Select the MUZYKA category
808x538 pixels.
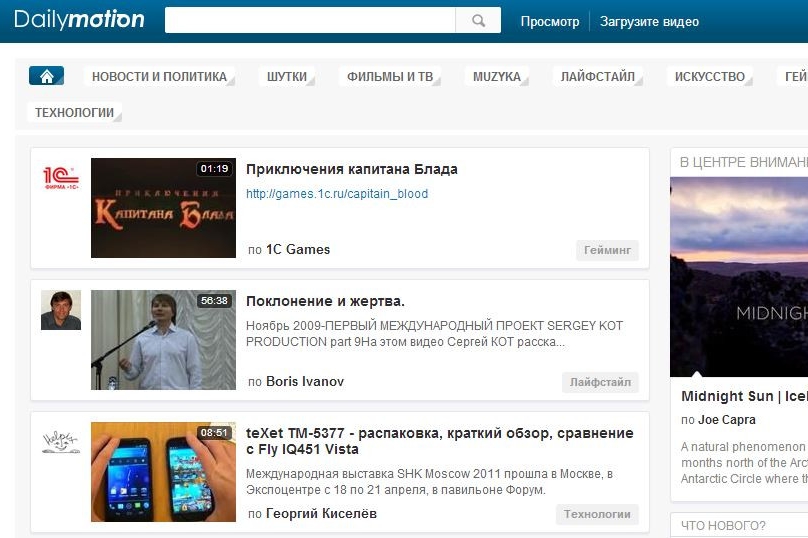[497, 76]
